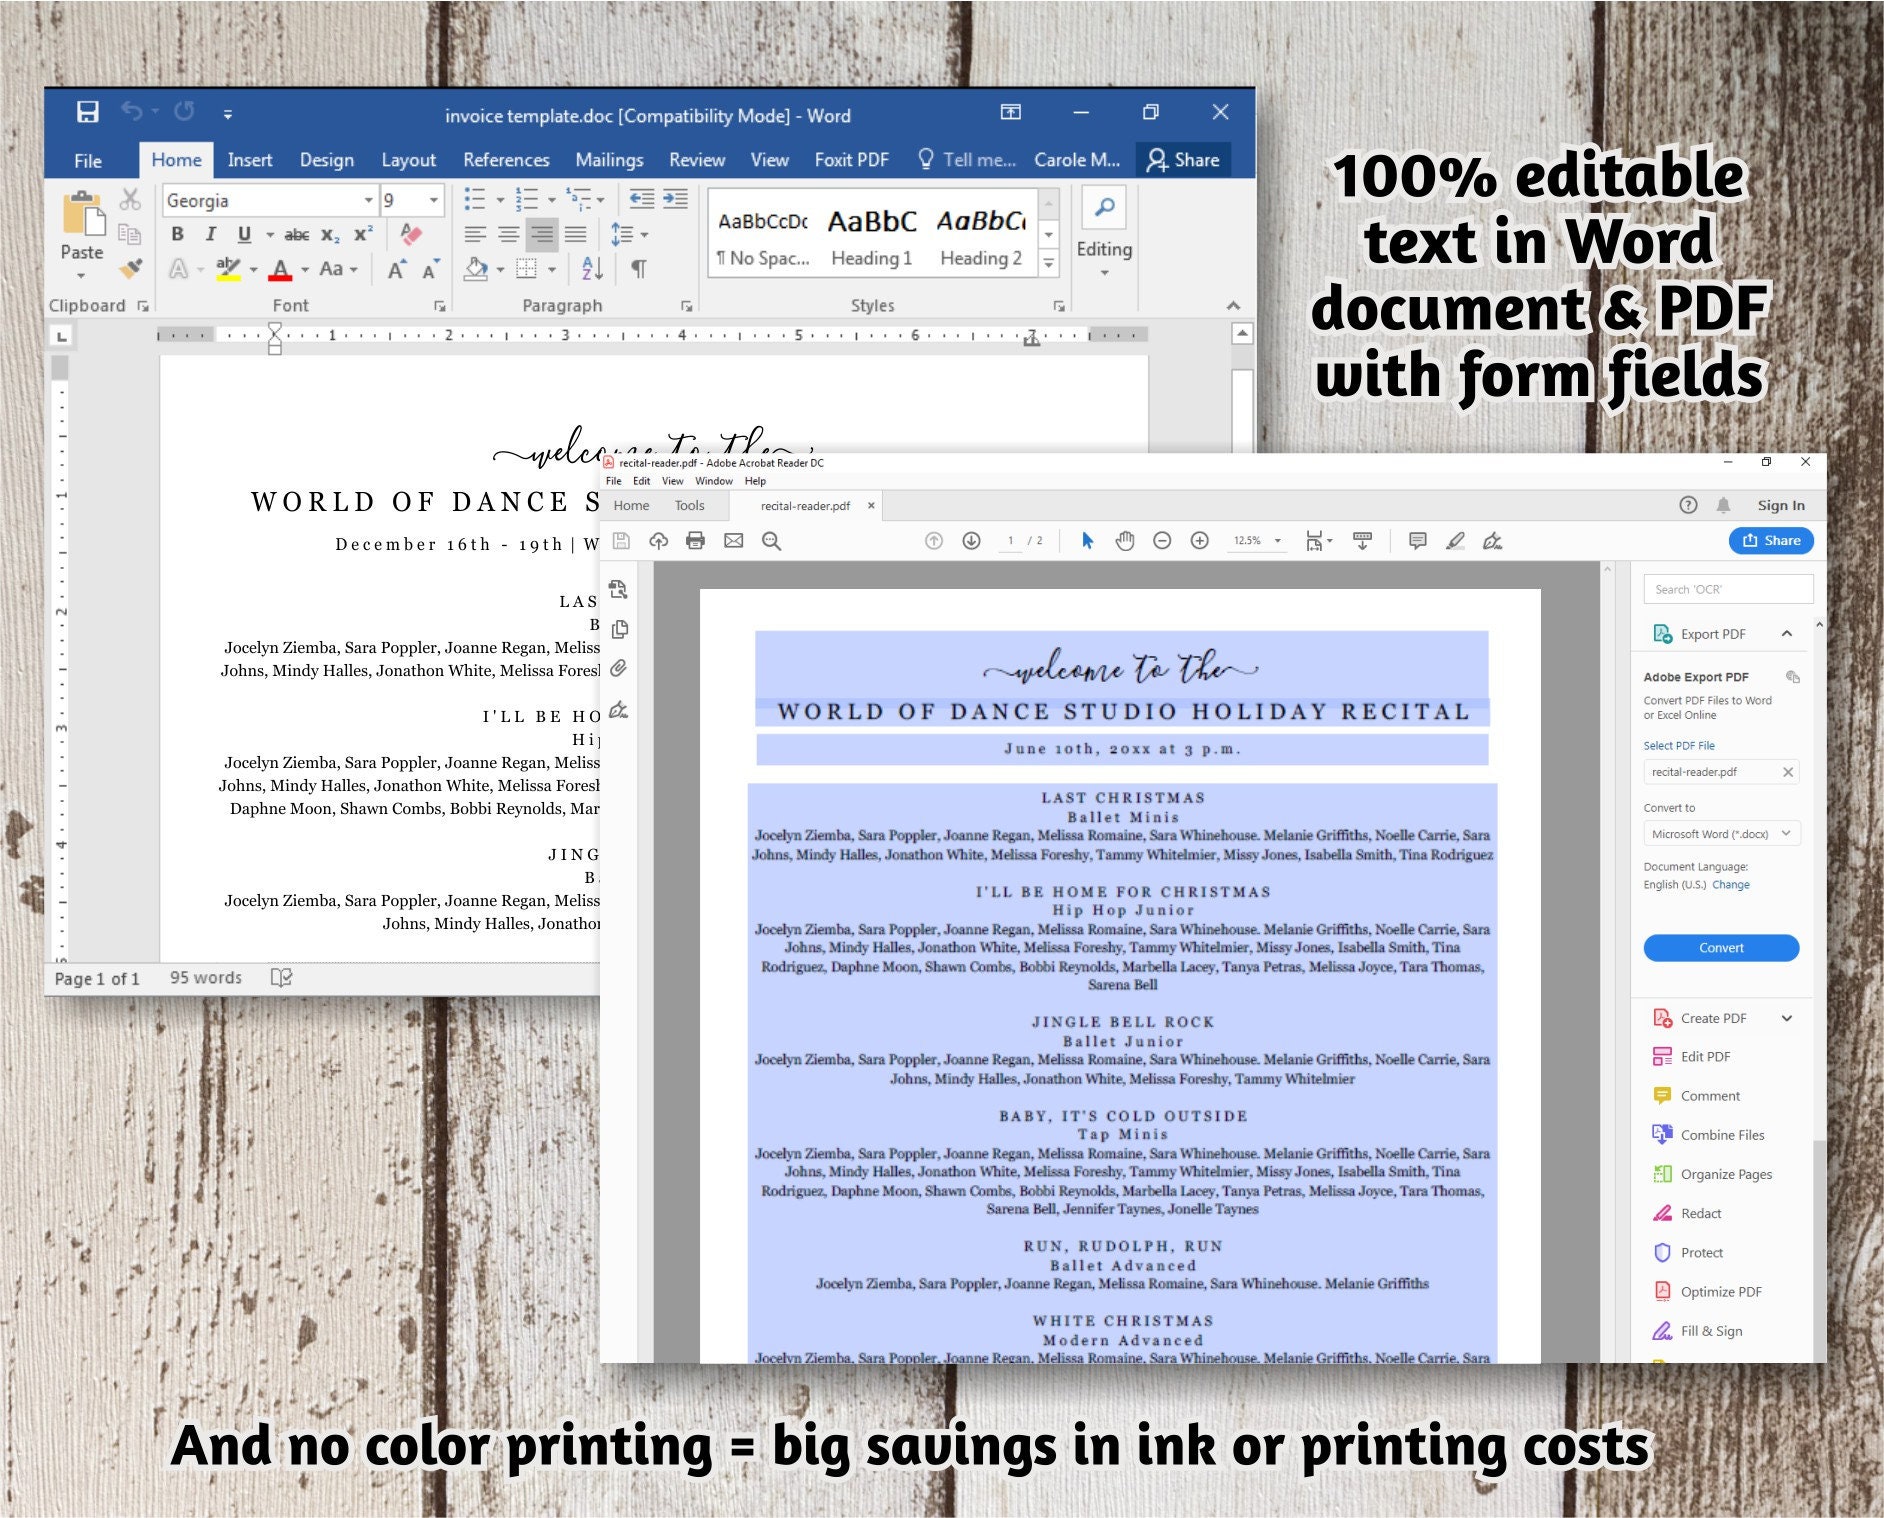Viewport: 1884px width, 1518px height.
Task: Apply the No Spacing style
Action: (x=763, y=238)
